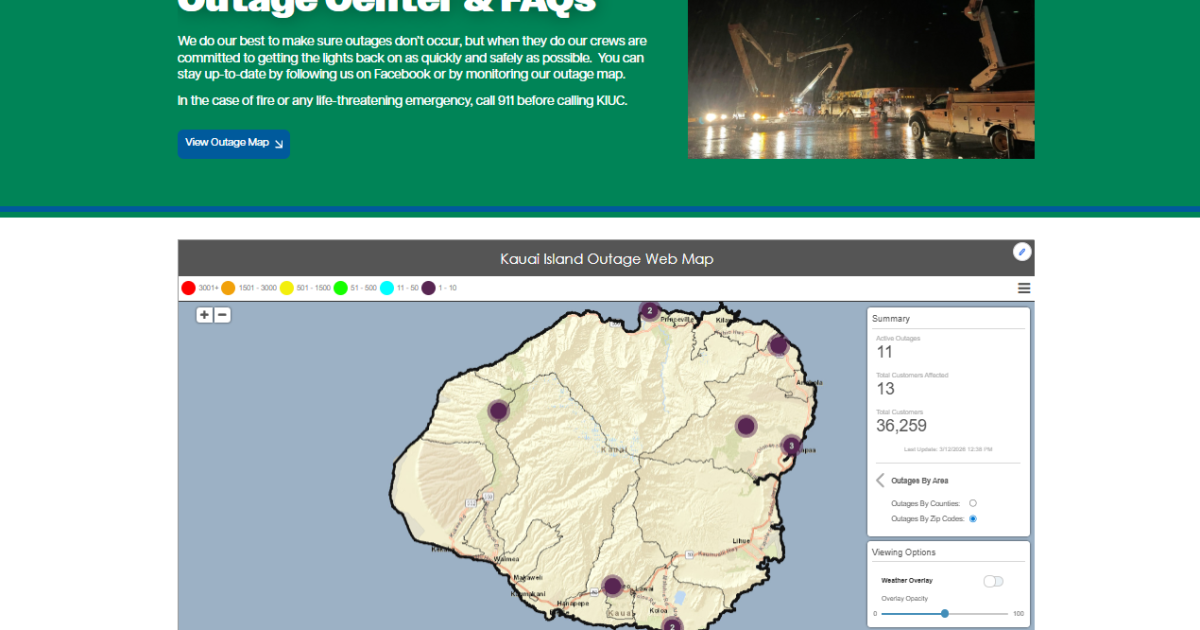Select the Outages By Zip Codes radio button
1200x630 pixels.
click(x=973, y=519)
